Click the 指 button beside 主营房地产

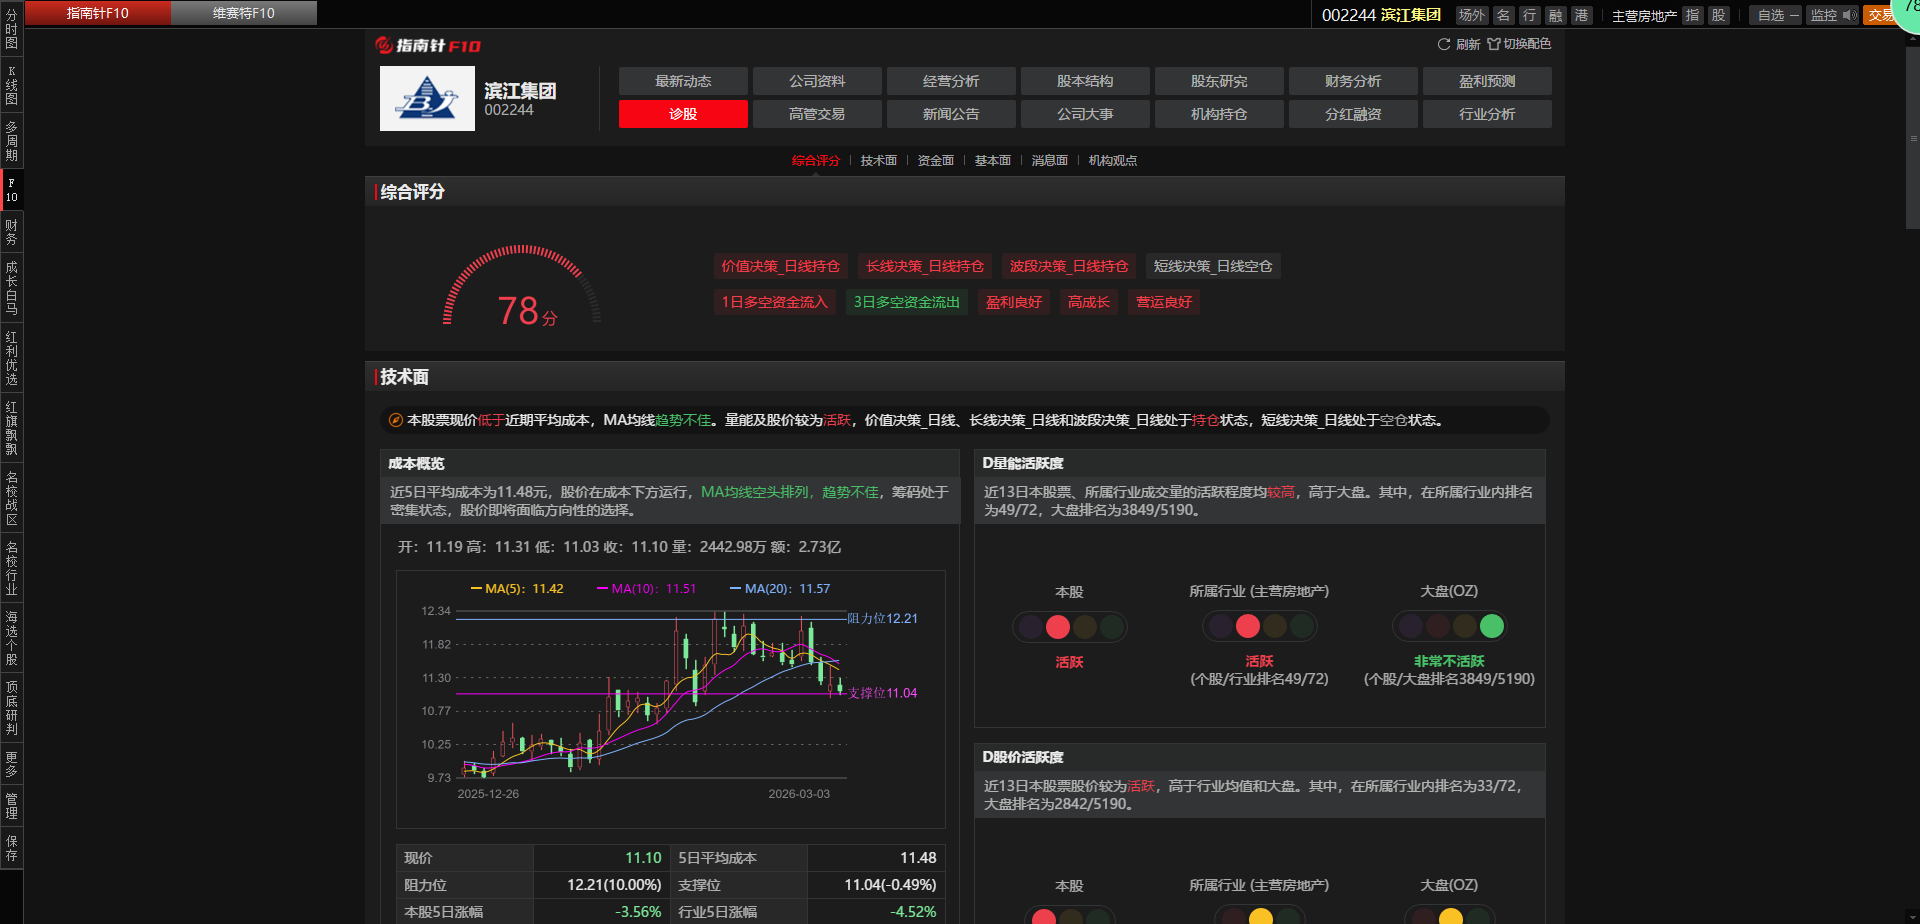(x=1693, y=15)
